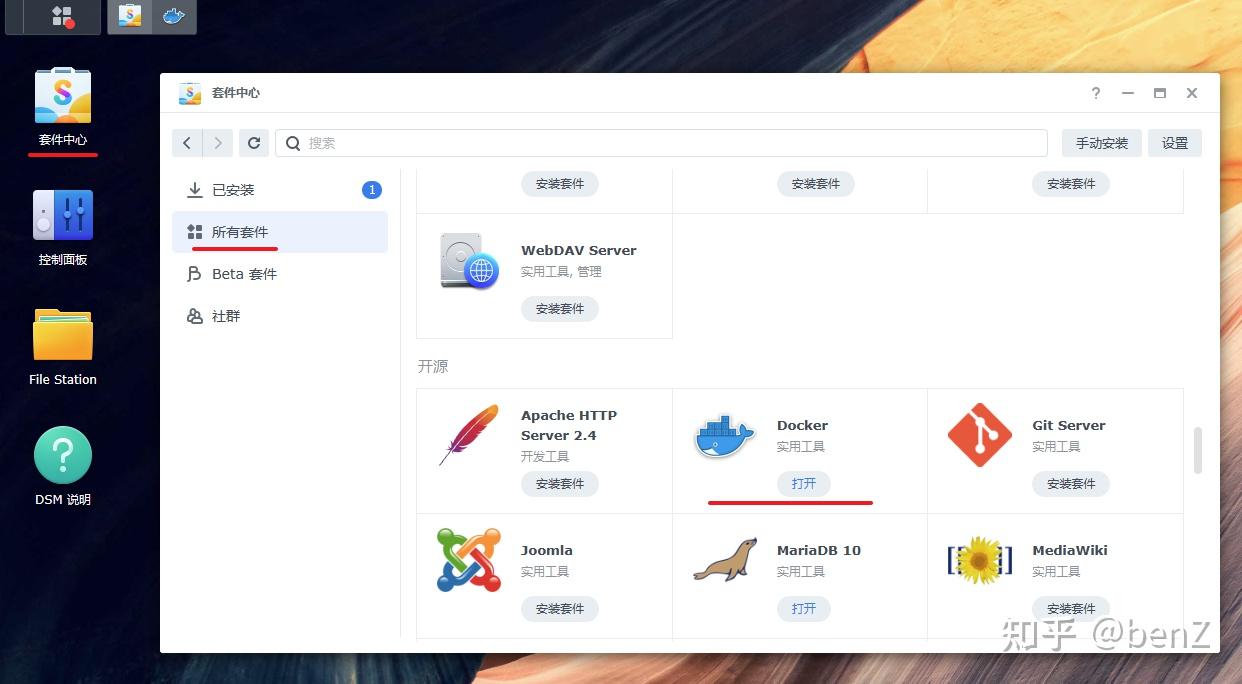Select the Joomla package icon
Viewport: 1242px width, 684px height.
tap(467, 559)
